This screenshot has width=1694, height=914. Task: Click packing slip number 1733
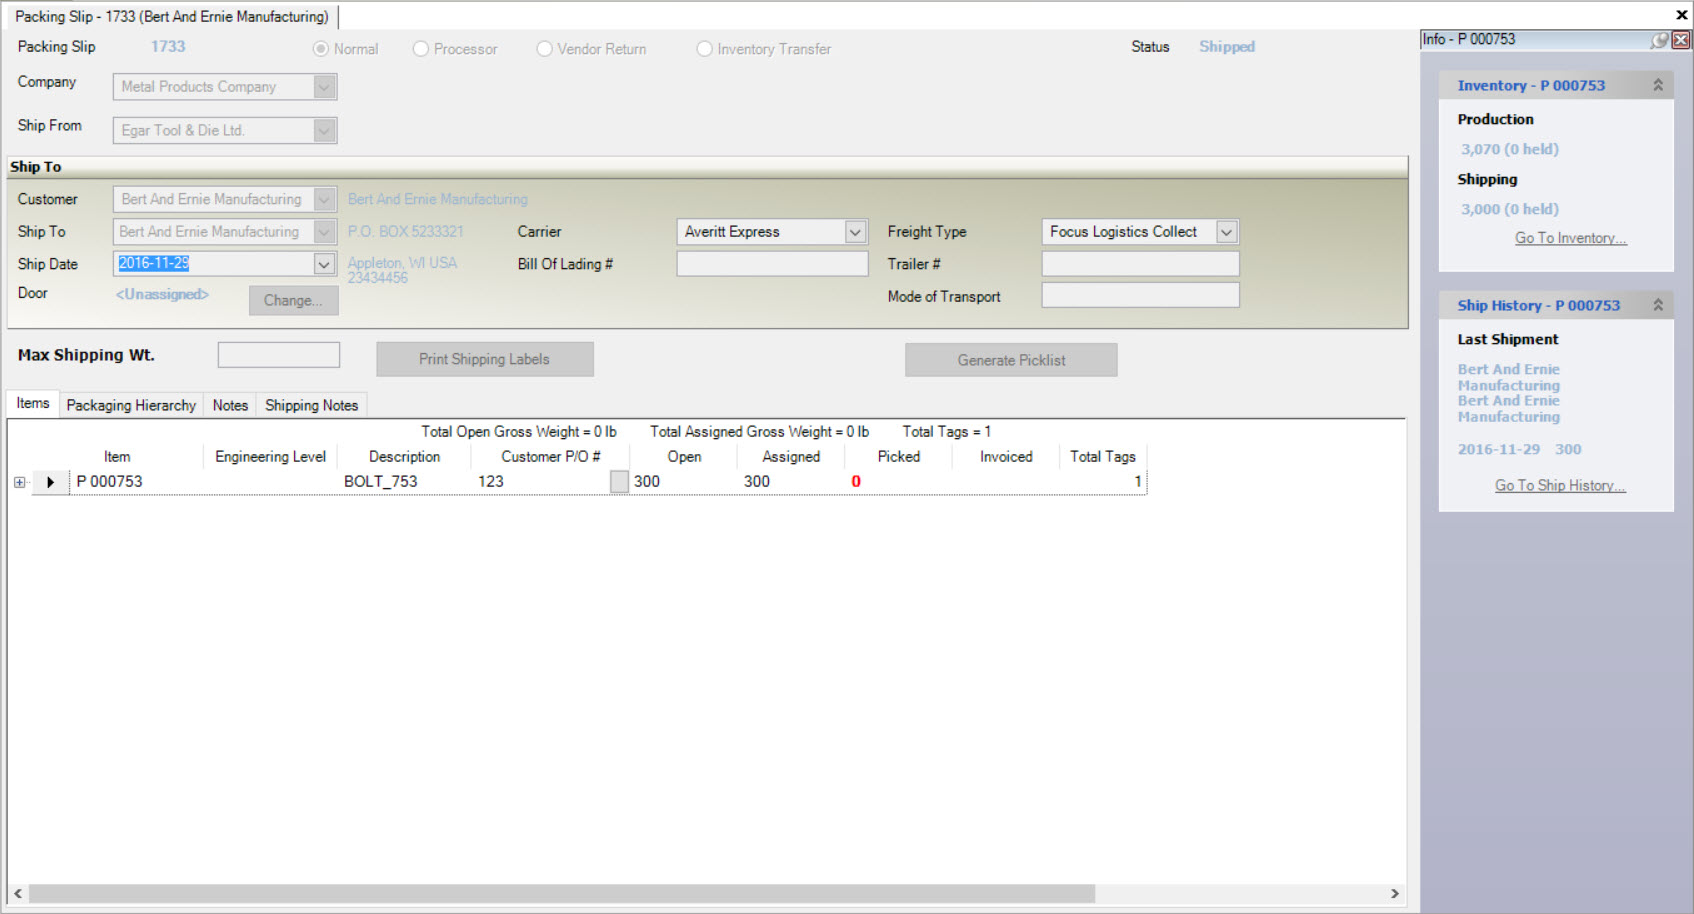(x=168, y=47)
